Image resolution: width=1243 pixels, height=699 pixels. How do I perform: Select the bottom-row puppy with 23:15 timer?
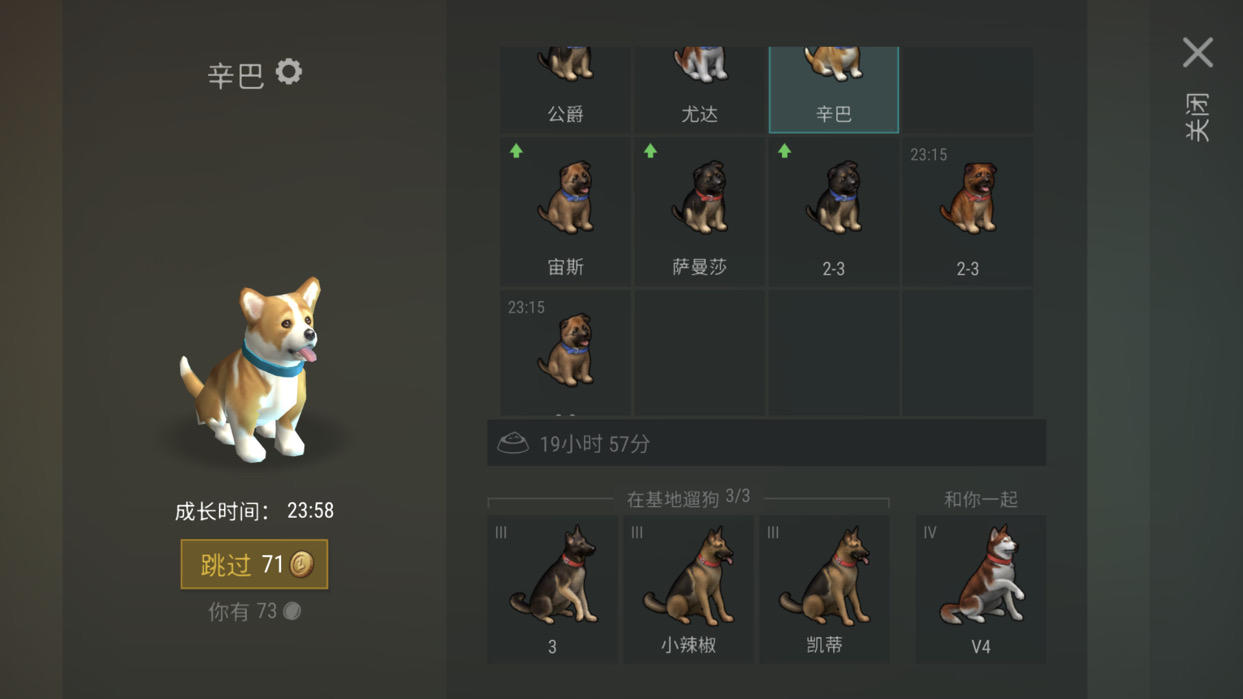point(566,353)
